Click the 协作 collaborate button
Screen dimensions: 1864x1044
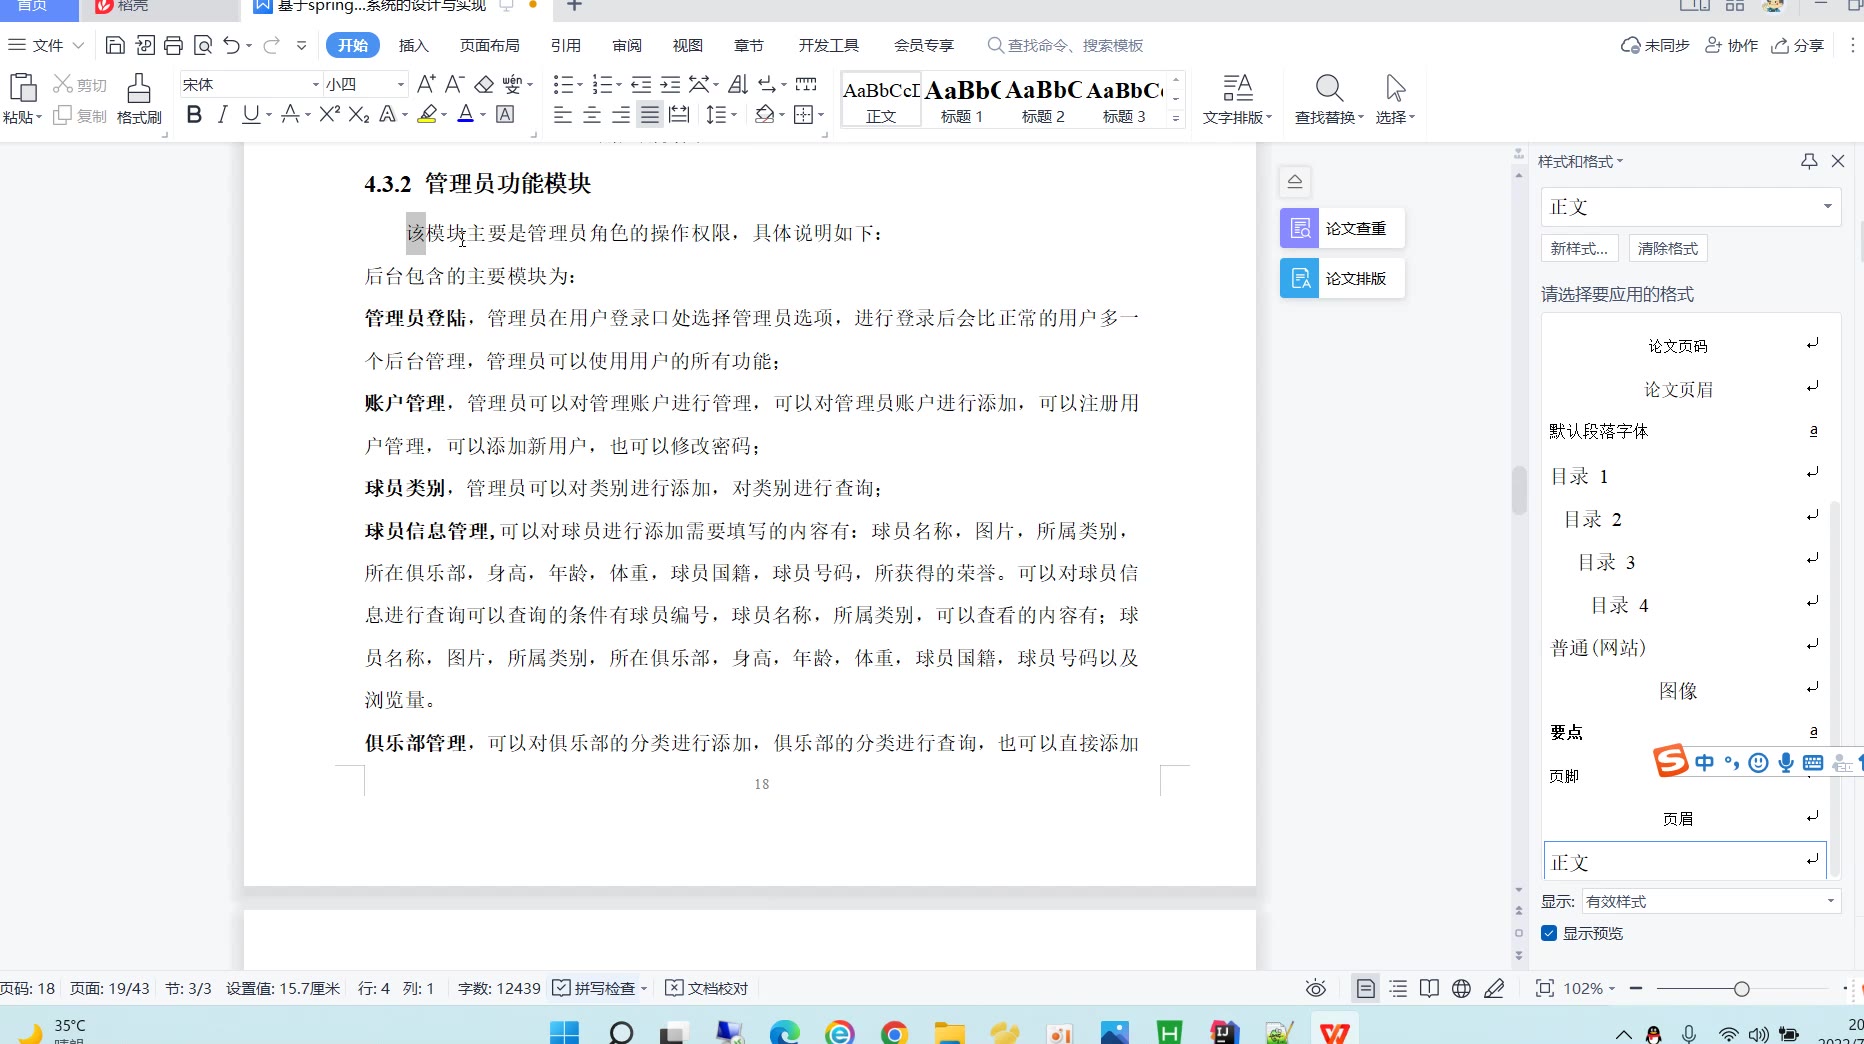[x=1732, y=45]
